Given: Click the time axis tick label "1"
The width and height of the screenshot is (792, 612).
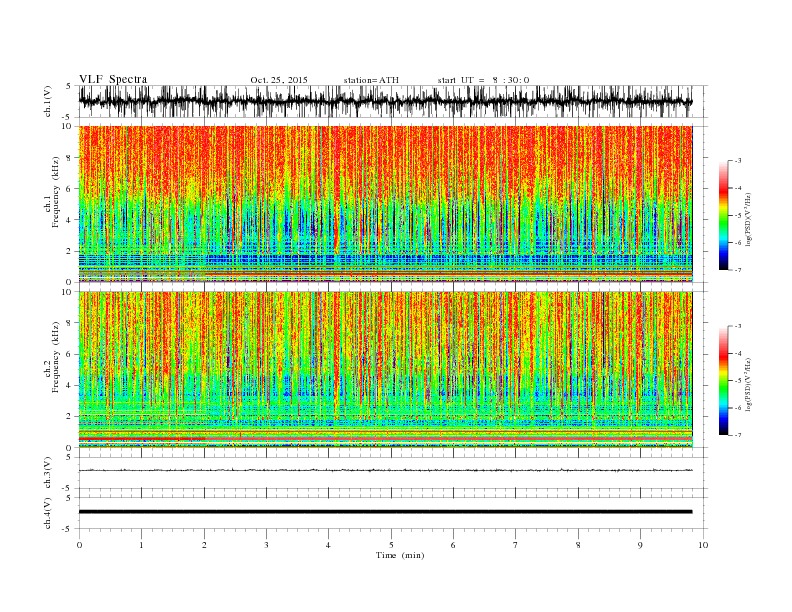Looking at the screenshot, I should click(x=141, y=545).
